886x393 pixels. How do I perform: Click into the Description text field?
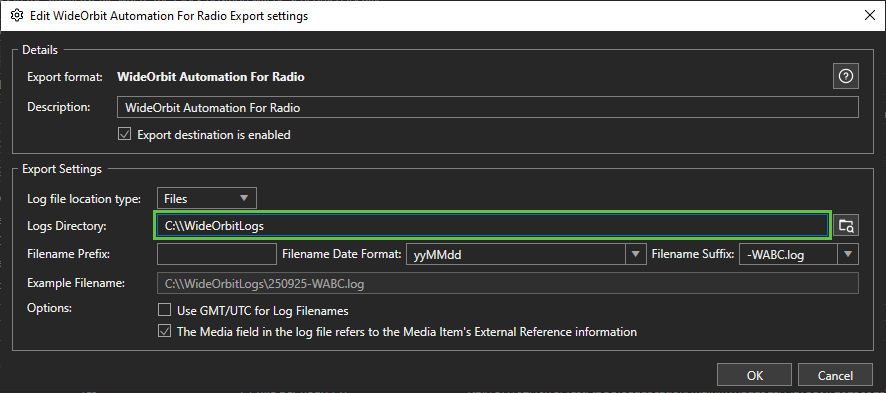point(488,107)
